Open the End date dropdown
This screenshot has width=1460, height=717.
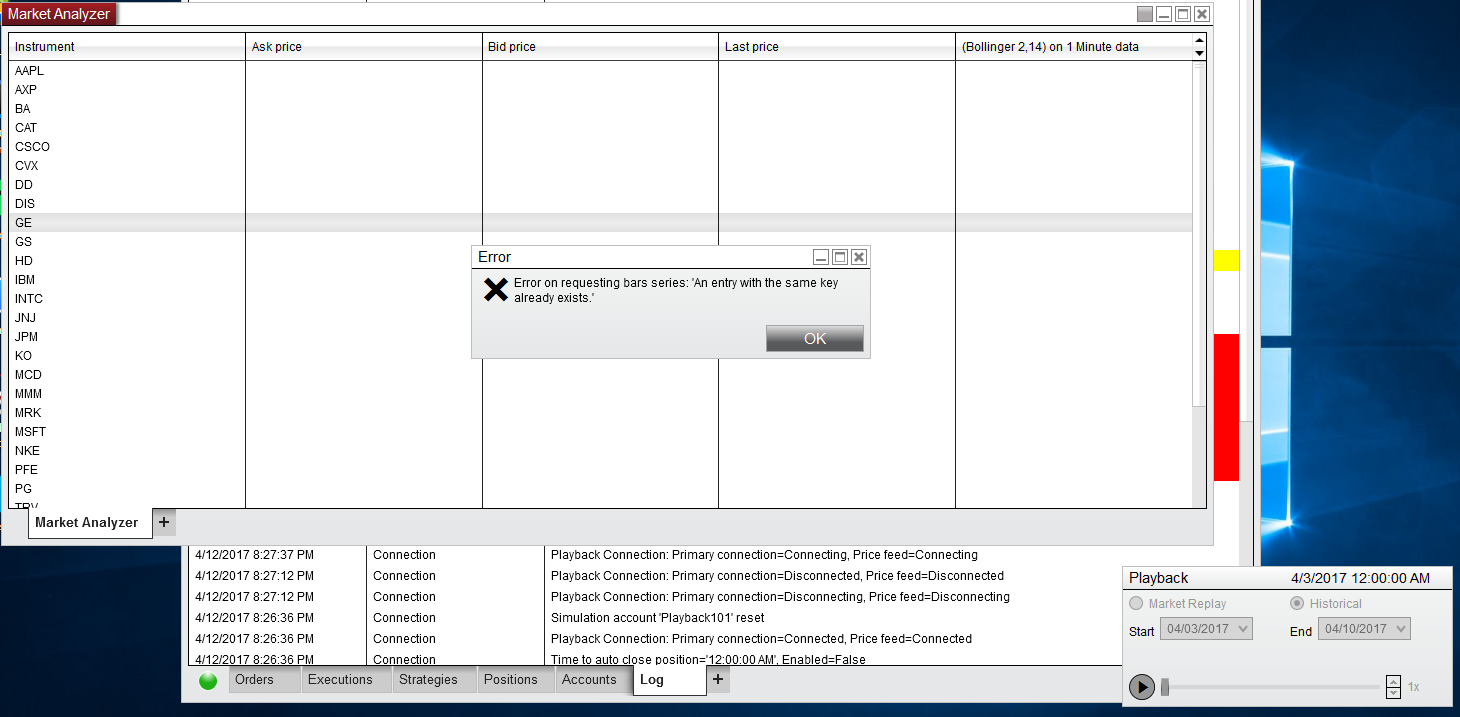[x=1364, y=629]
